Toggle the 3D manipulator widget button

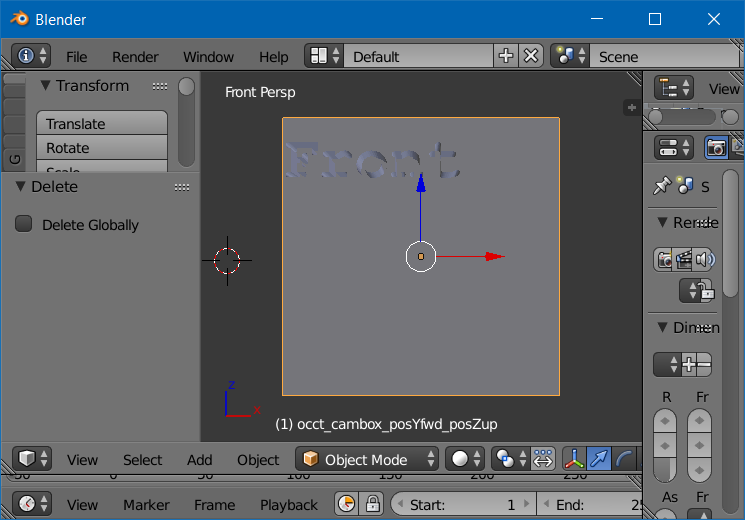[x=574, y=459]
